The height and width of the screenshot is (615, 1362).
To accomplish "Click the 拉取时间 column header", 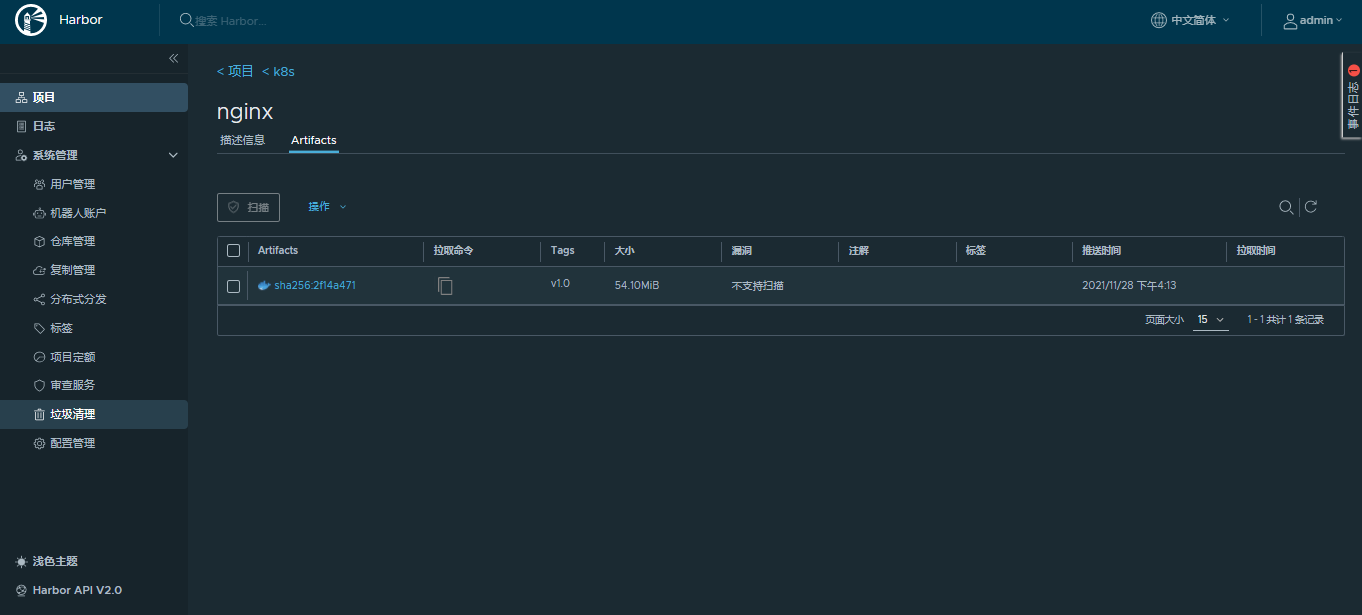I will coord(1256,250).
